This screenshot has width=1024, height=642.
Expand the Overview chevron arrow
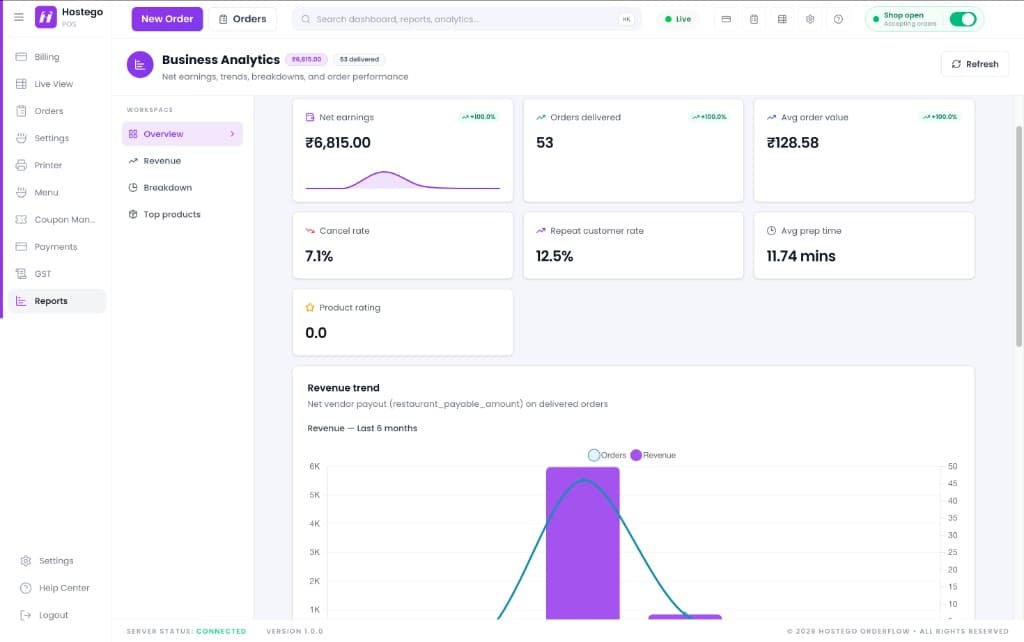[232, 134]
